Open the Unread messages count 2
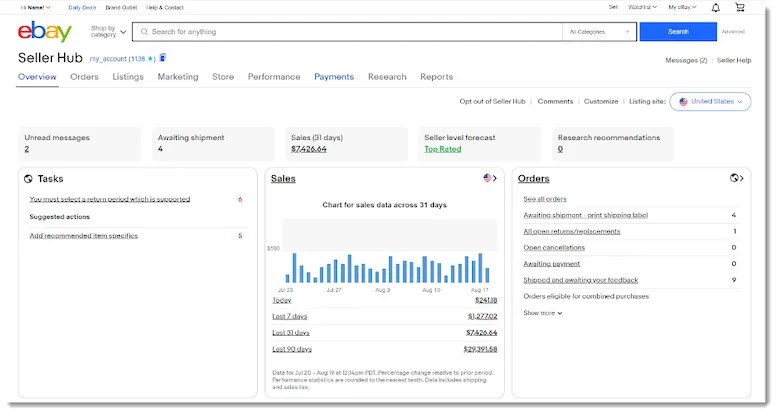 [27, 149]
